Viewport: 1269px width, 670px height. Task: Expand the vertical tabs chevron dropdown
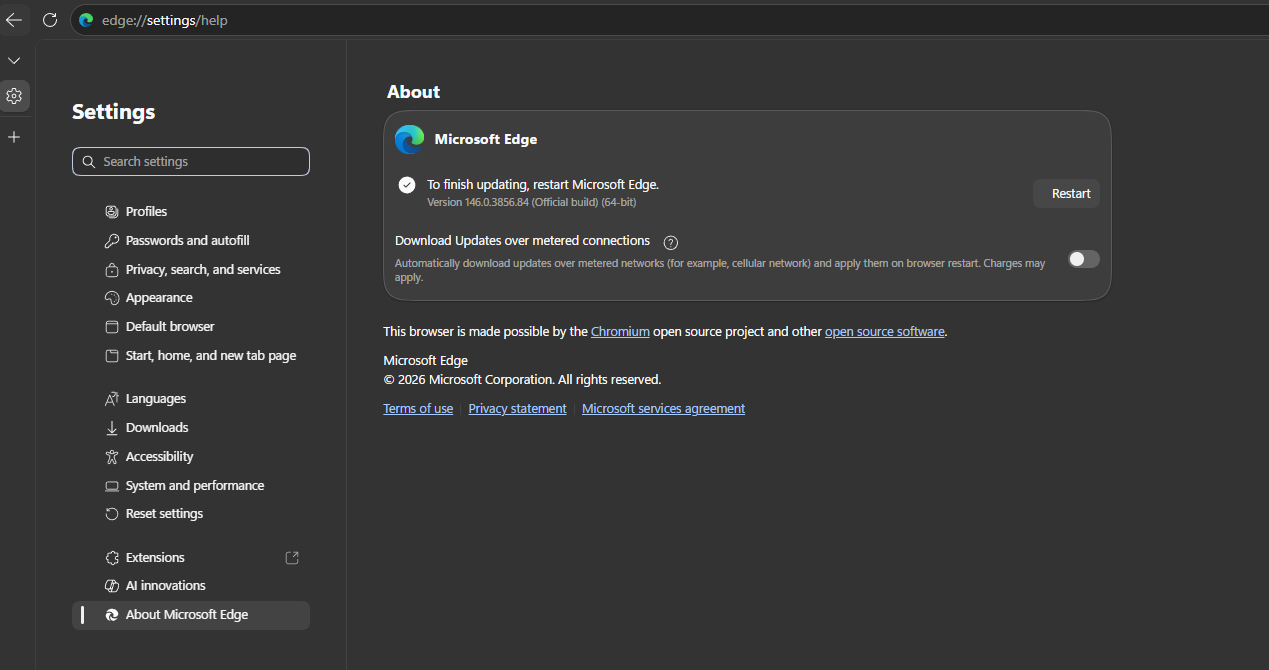[14, 61]
